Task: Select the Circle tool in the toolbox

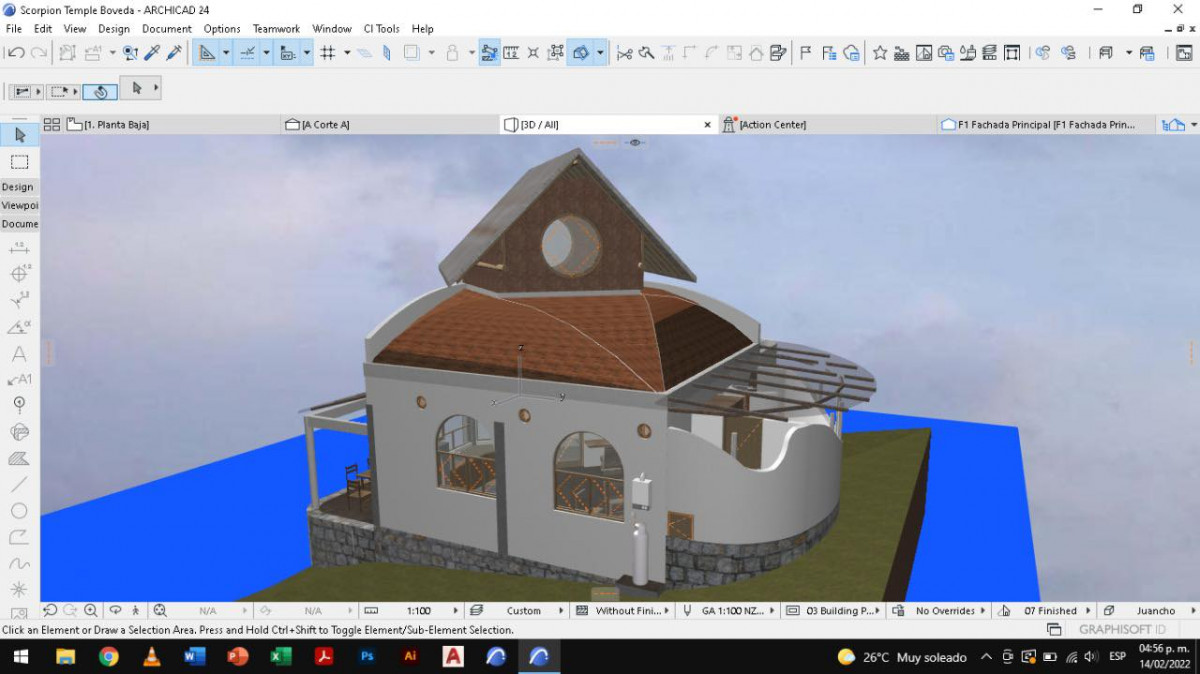Action: [19, 511]
